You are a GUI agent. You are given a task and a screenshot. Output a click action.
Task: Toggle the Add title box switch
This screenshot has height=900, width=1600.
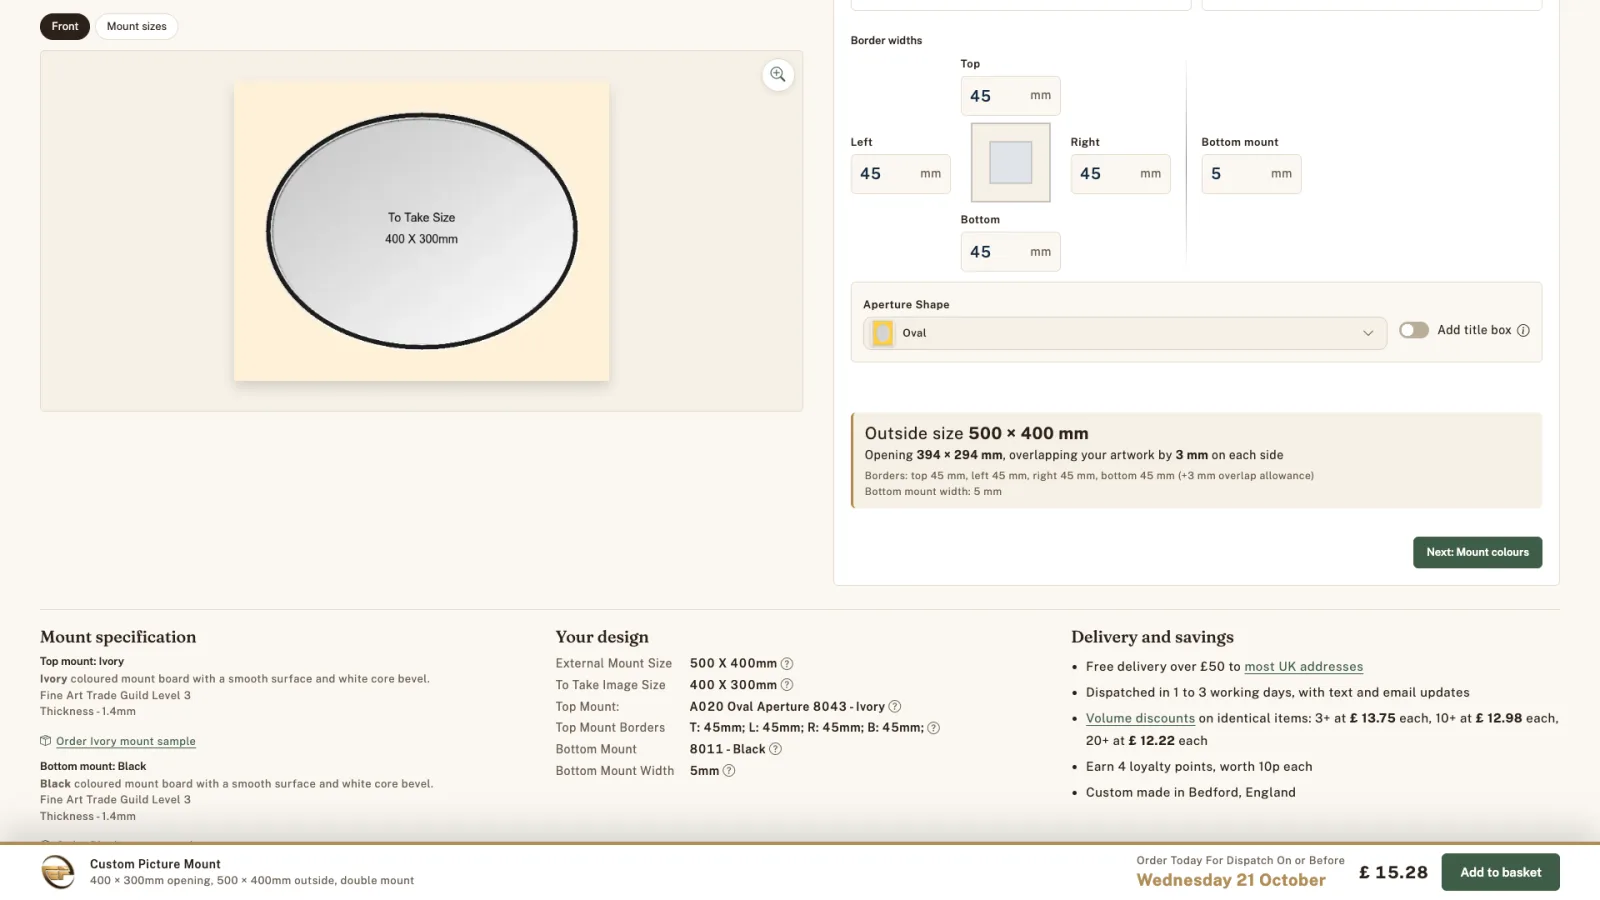coord(1413,330)
